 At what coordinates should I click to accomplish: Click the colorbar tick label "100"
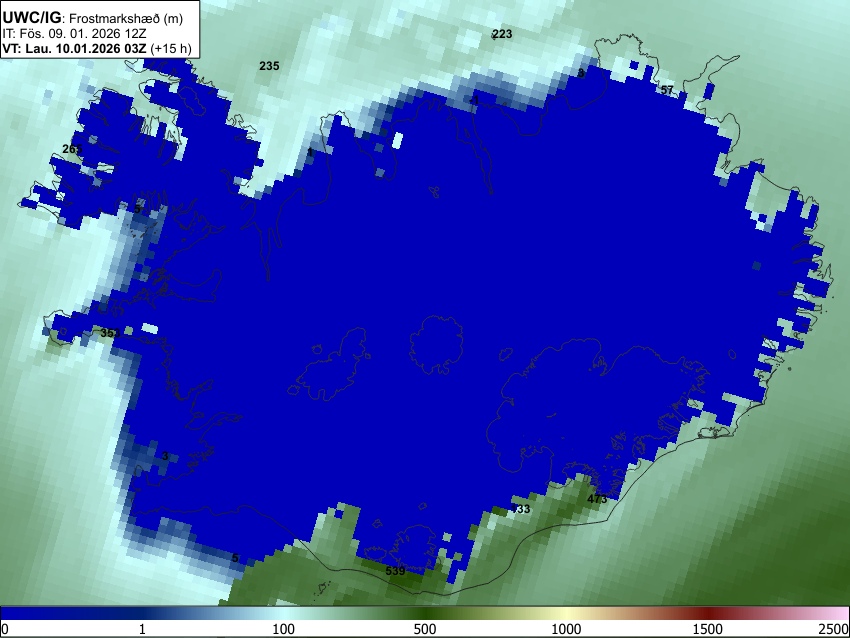click(x=284, y=629)
